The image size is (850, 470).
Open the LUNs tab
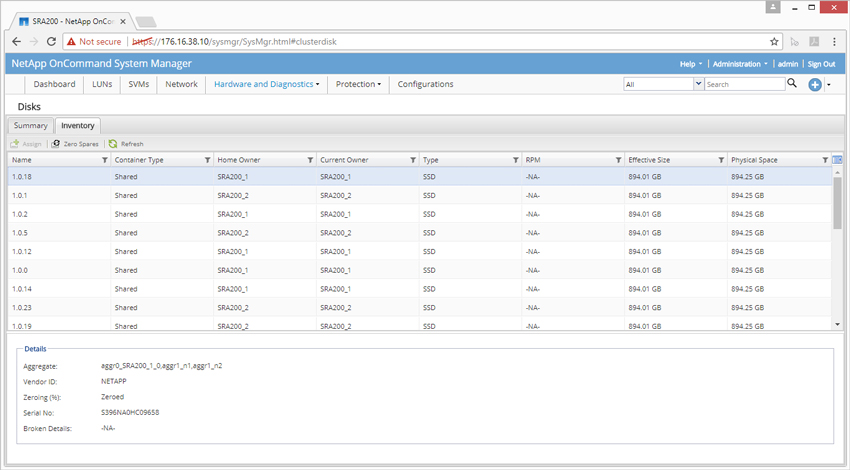(x=102, y=84)
